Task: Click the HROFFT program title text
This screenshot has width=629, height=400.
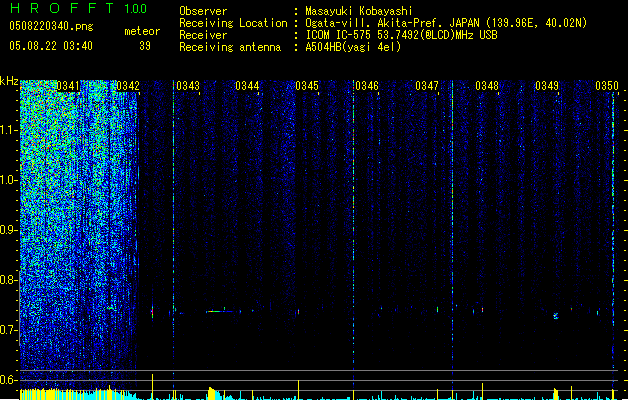Action: point(62,8)
